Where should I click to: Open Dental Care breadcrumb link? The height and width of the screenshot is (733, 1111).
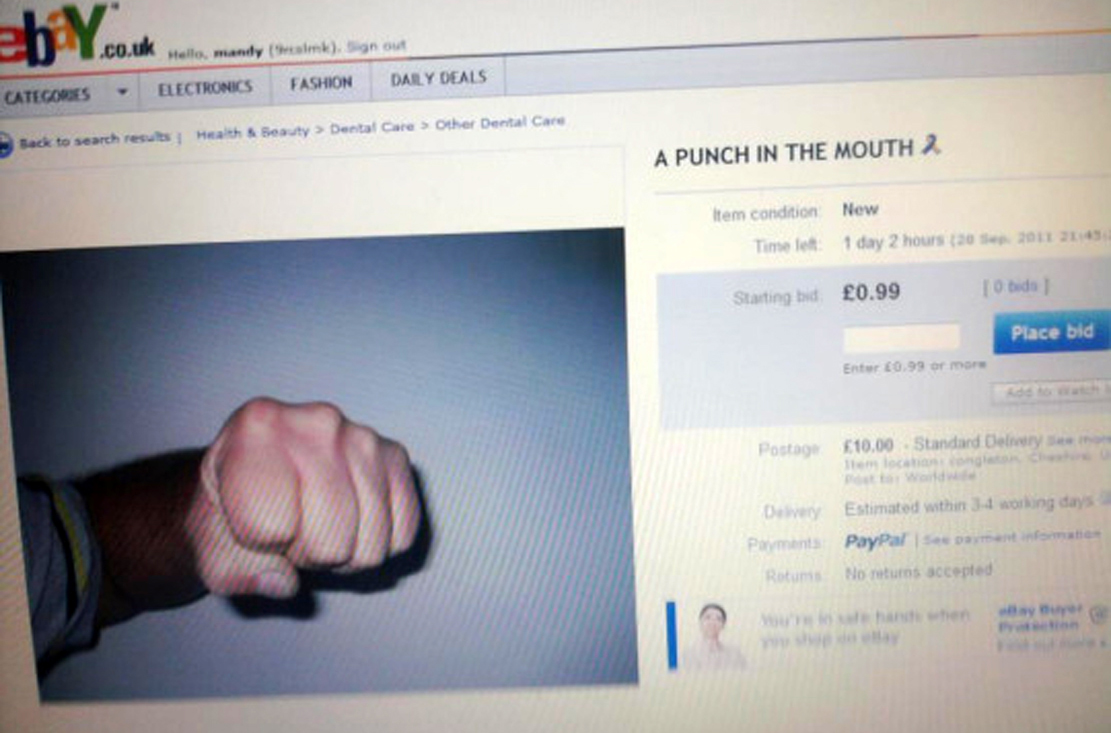372,127
